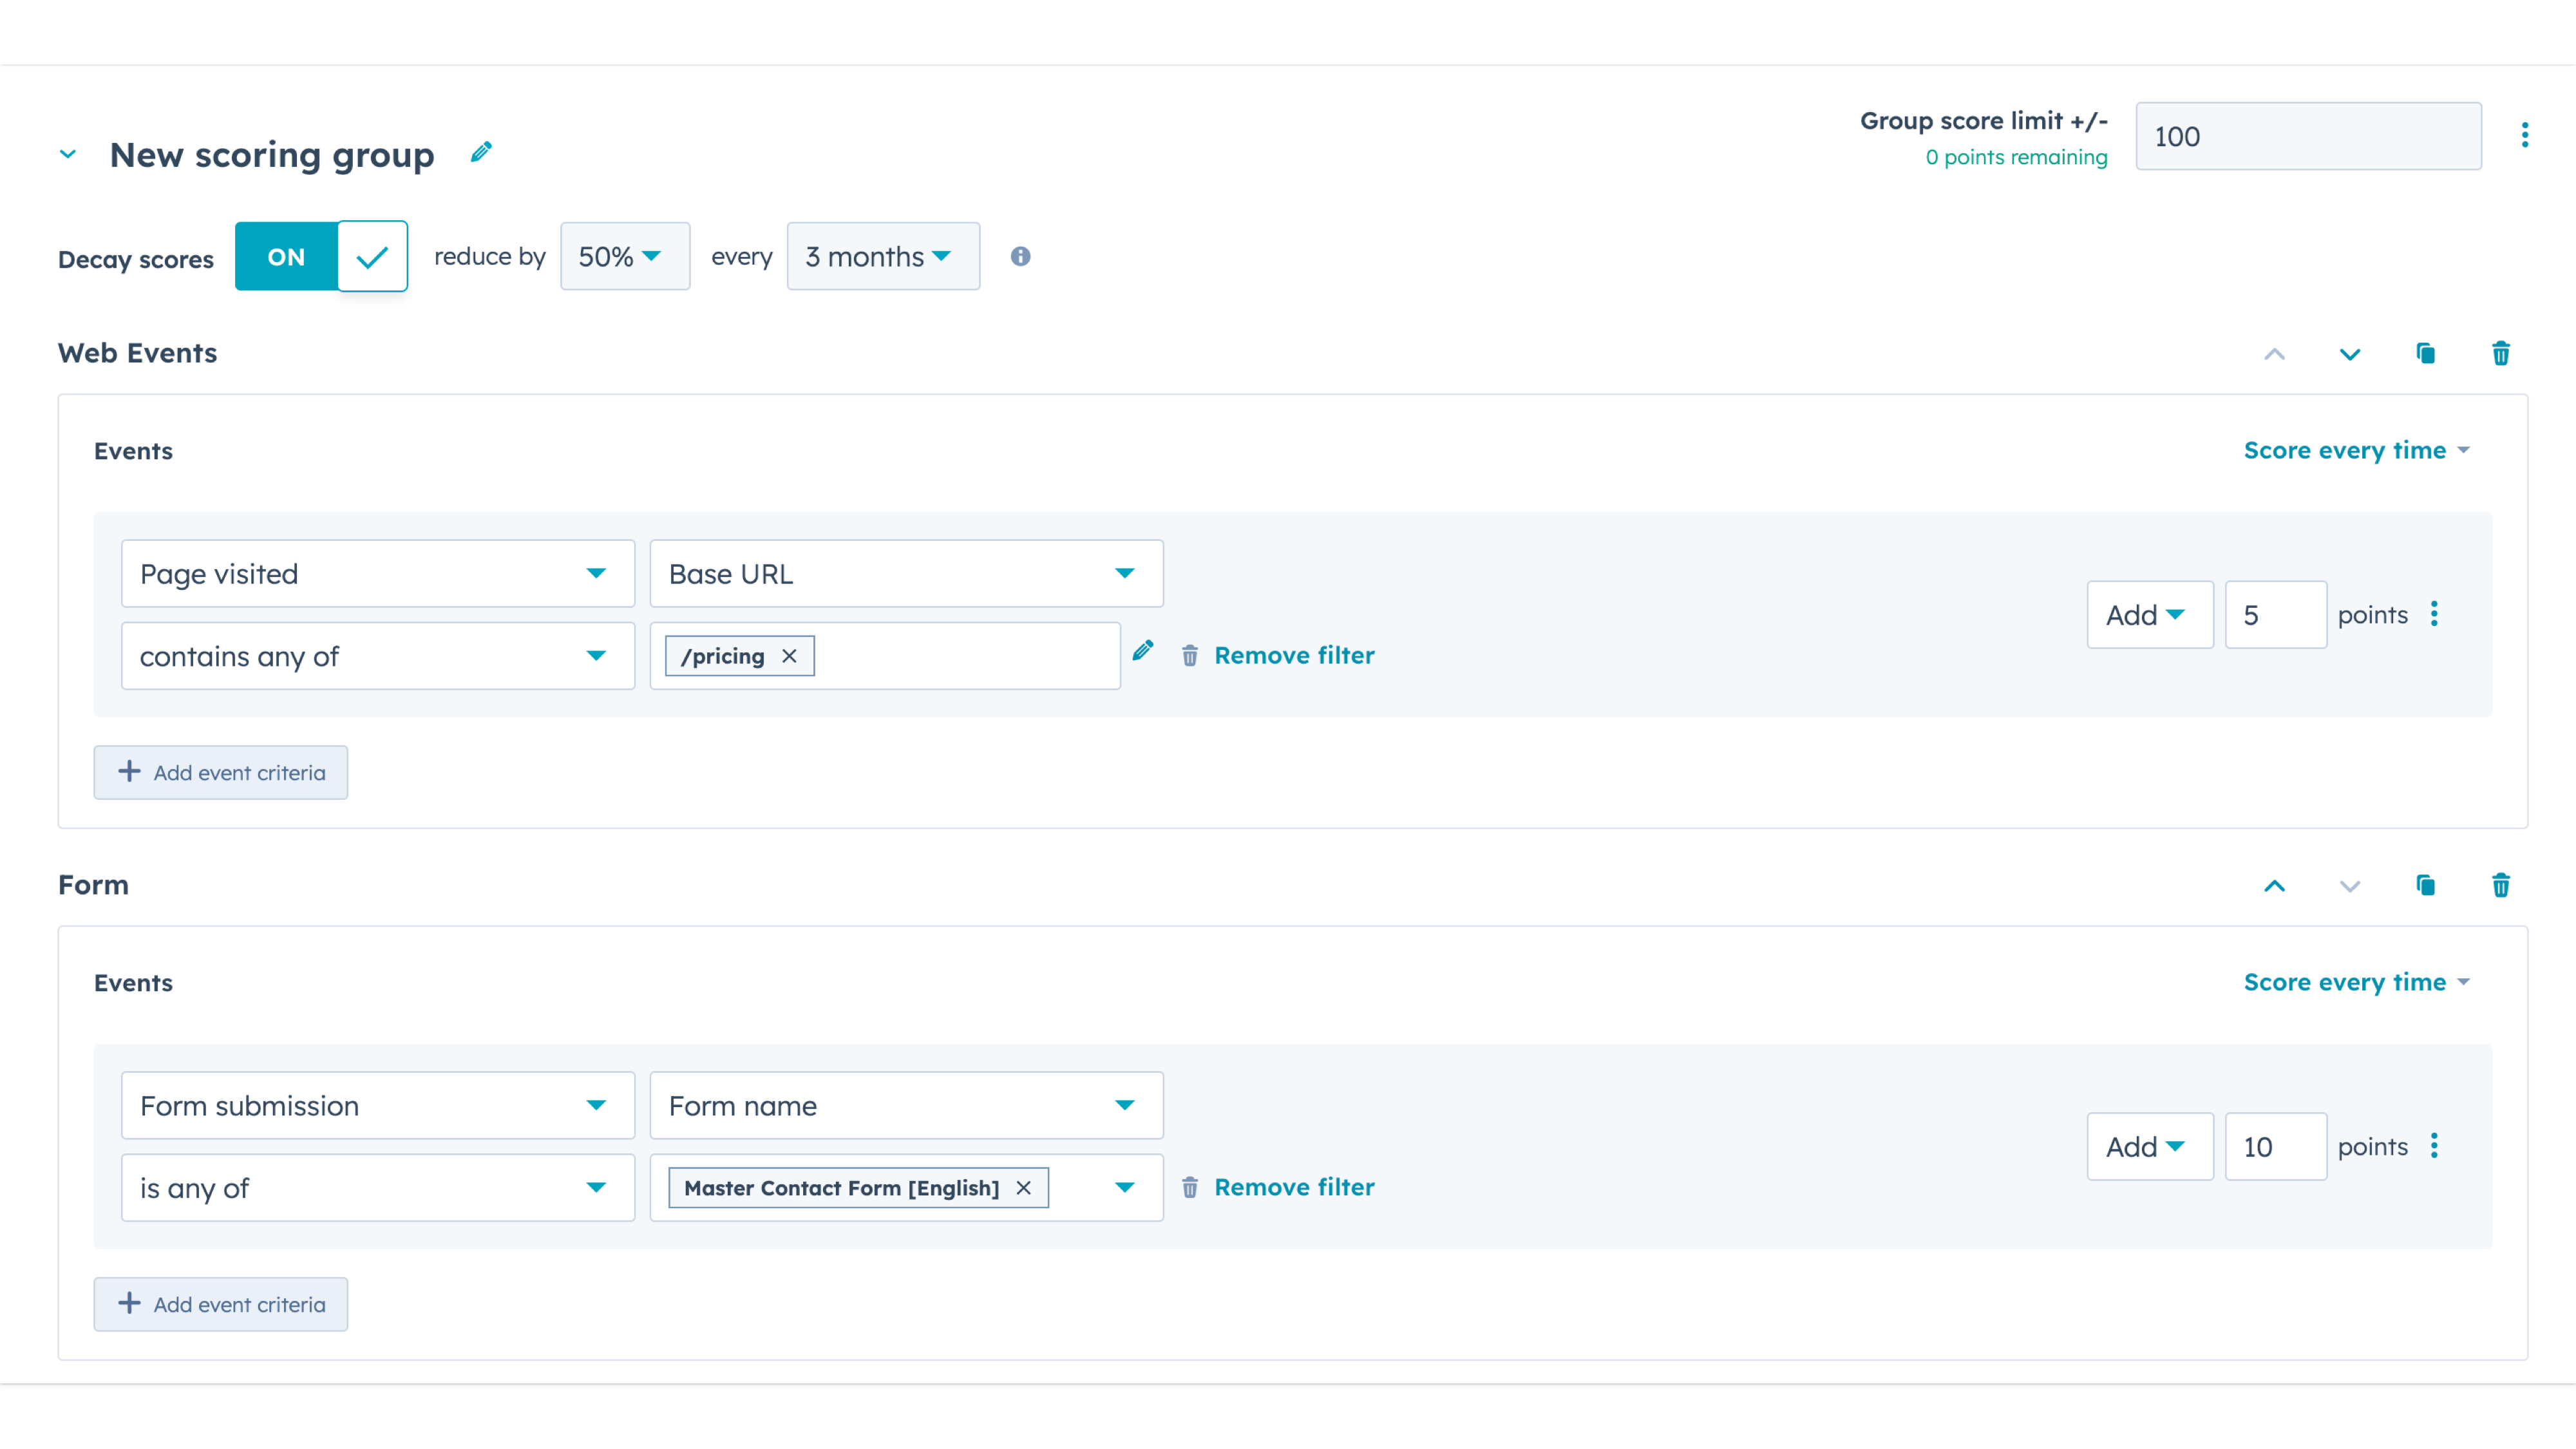The height and width of the screenshot is (1449, 2576).
Task: Collapse the New scoring group via its chevron
Action: [67, 154]
